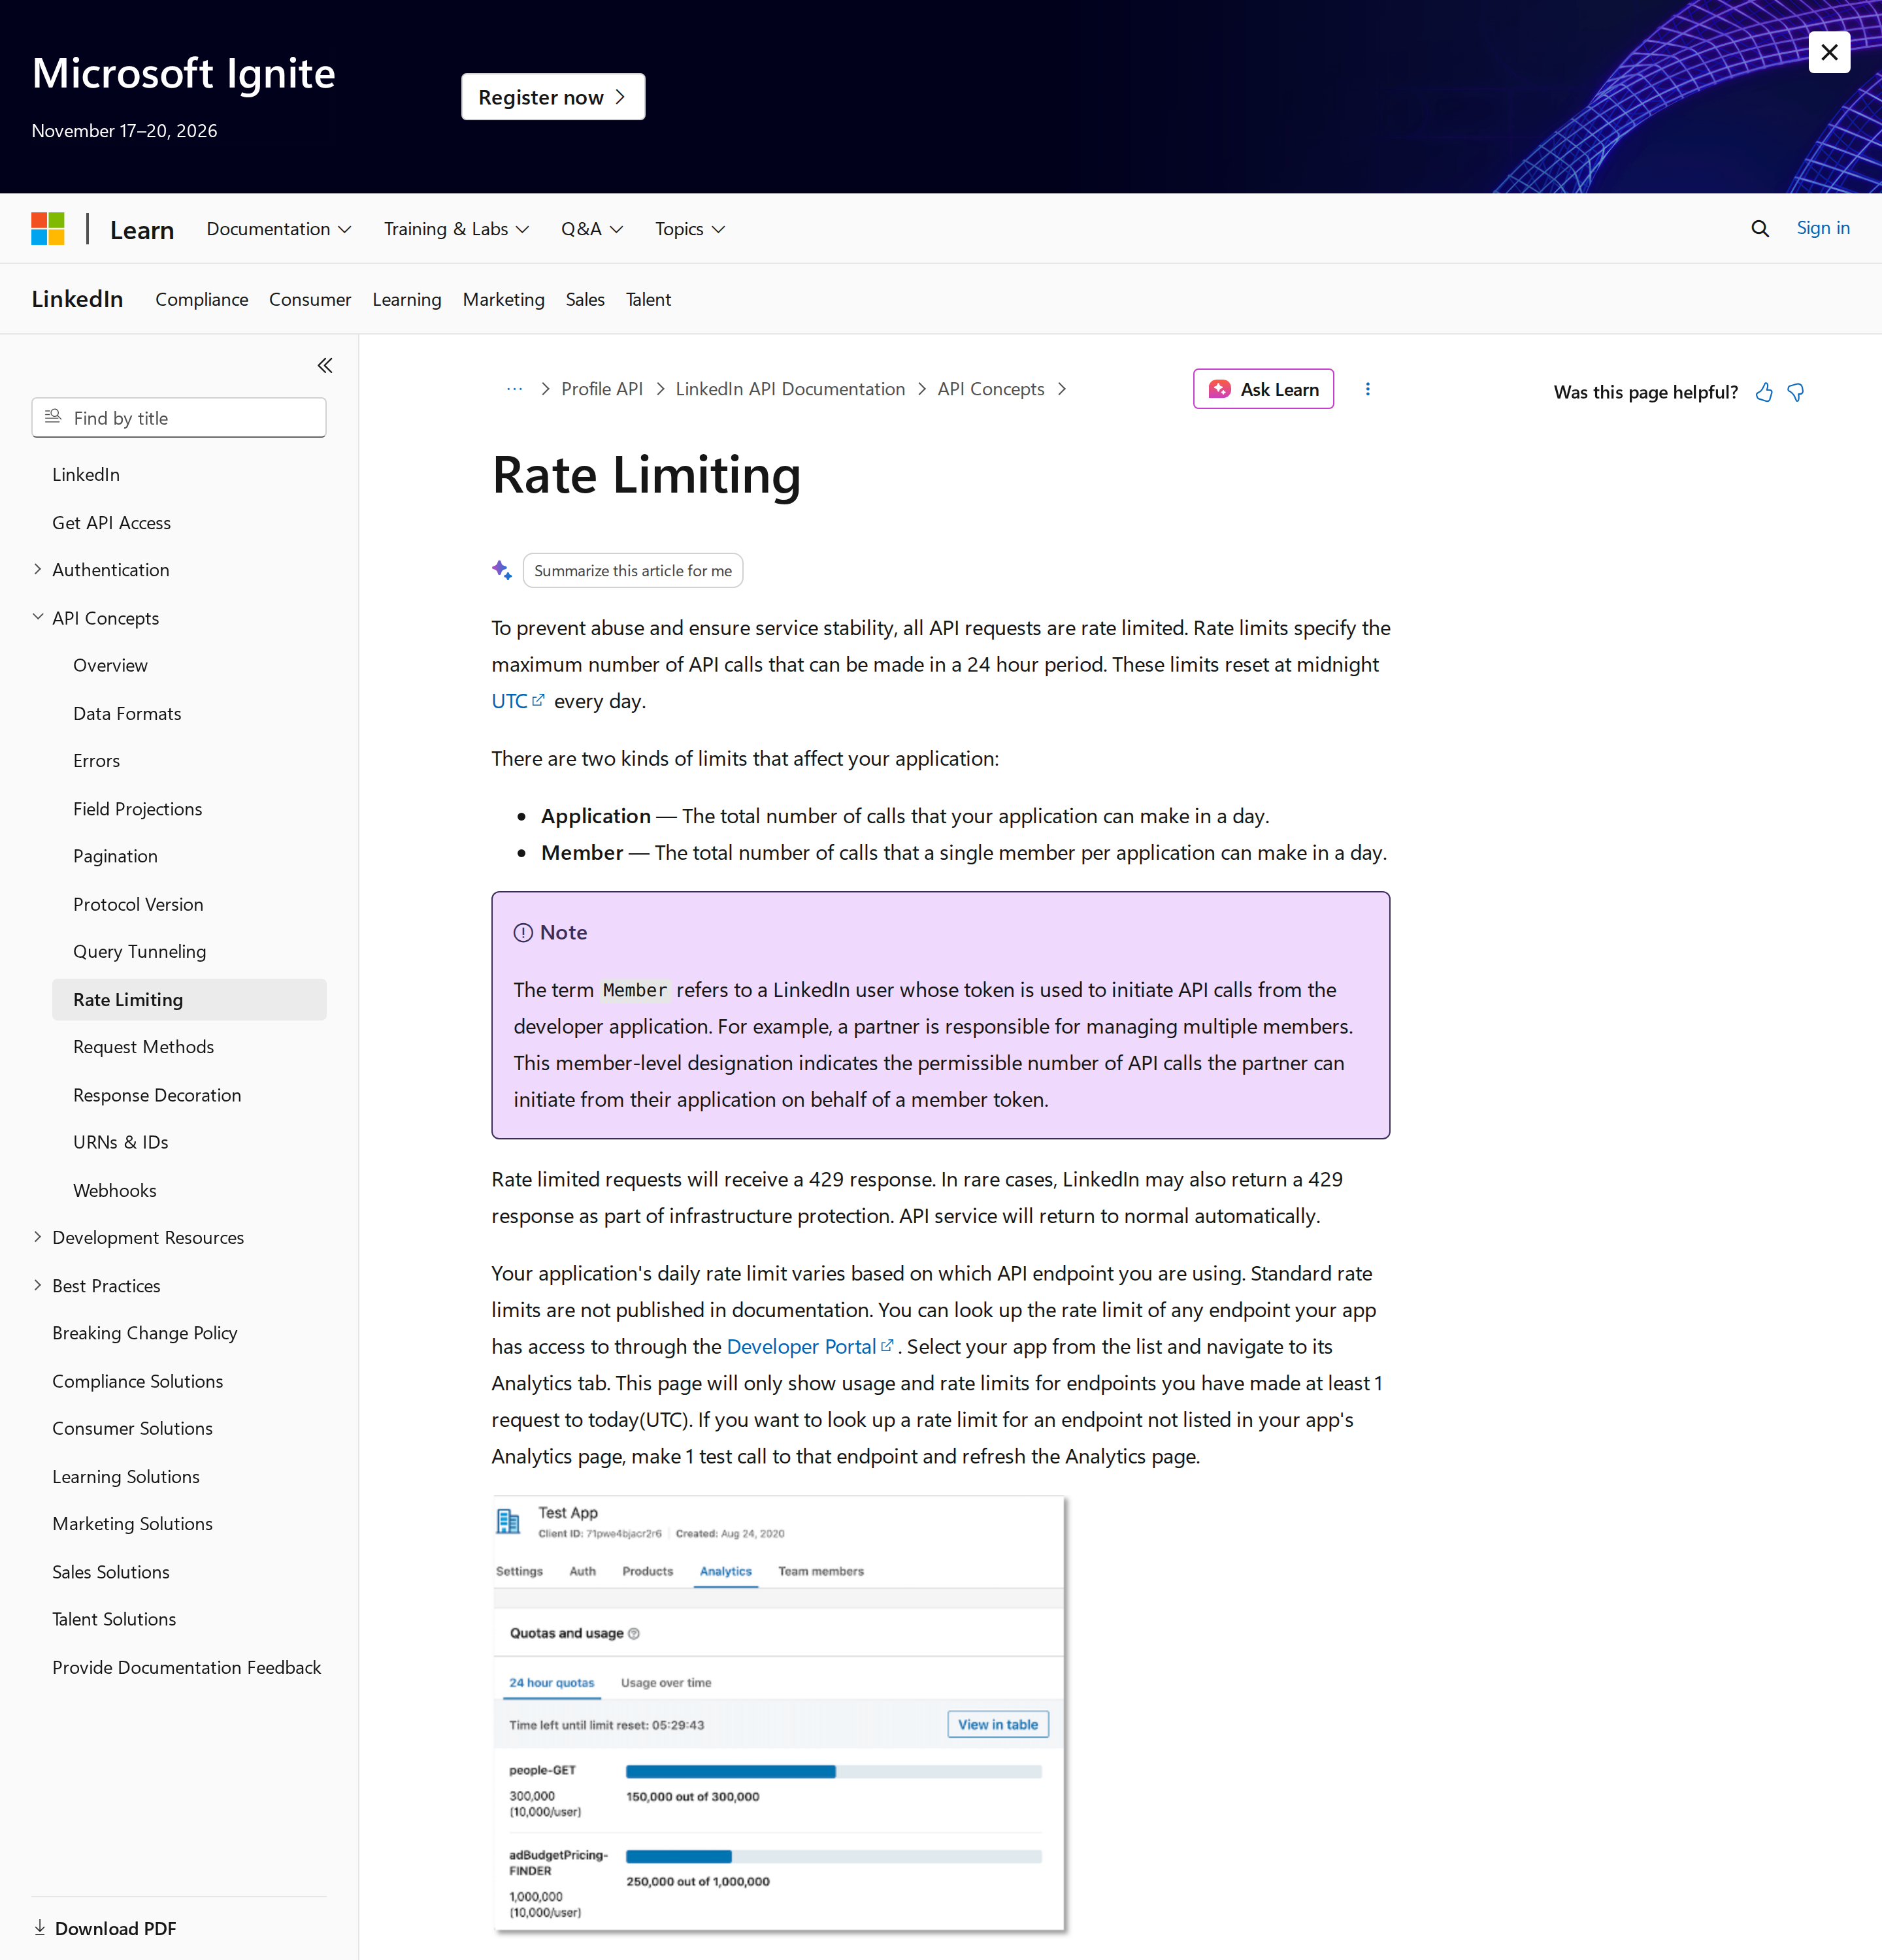Open the search magnifier icon

pyautogui.click(x=1759, y=228)
